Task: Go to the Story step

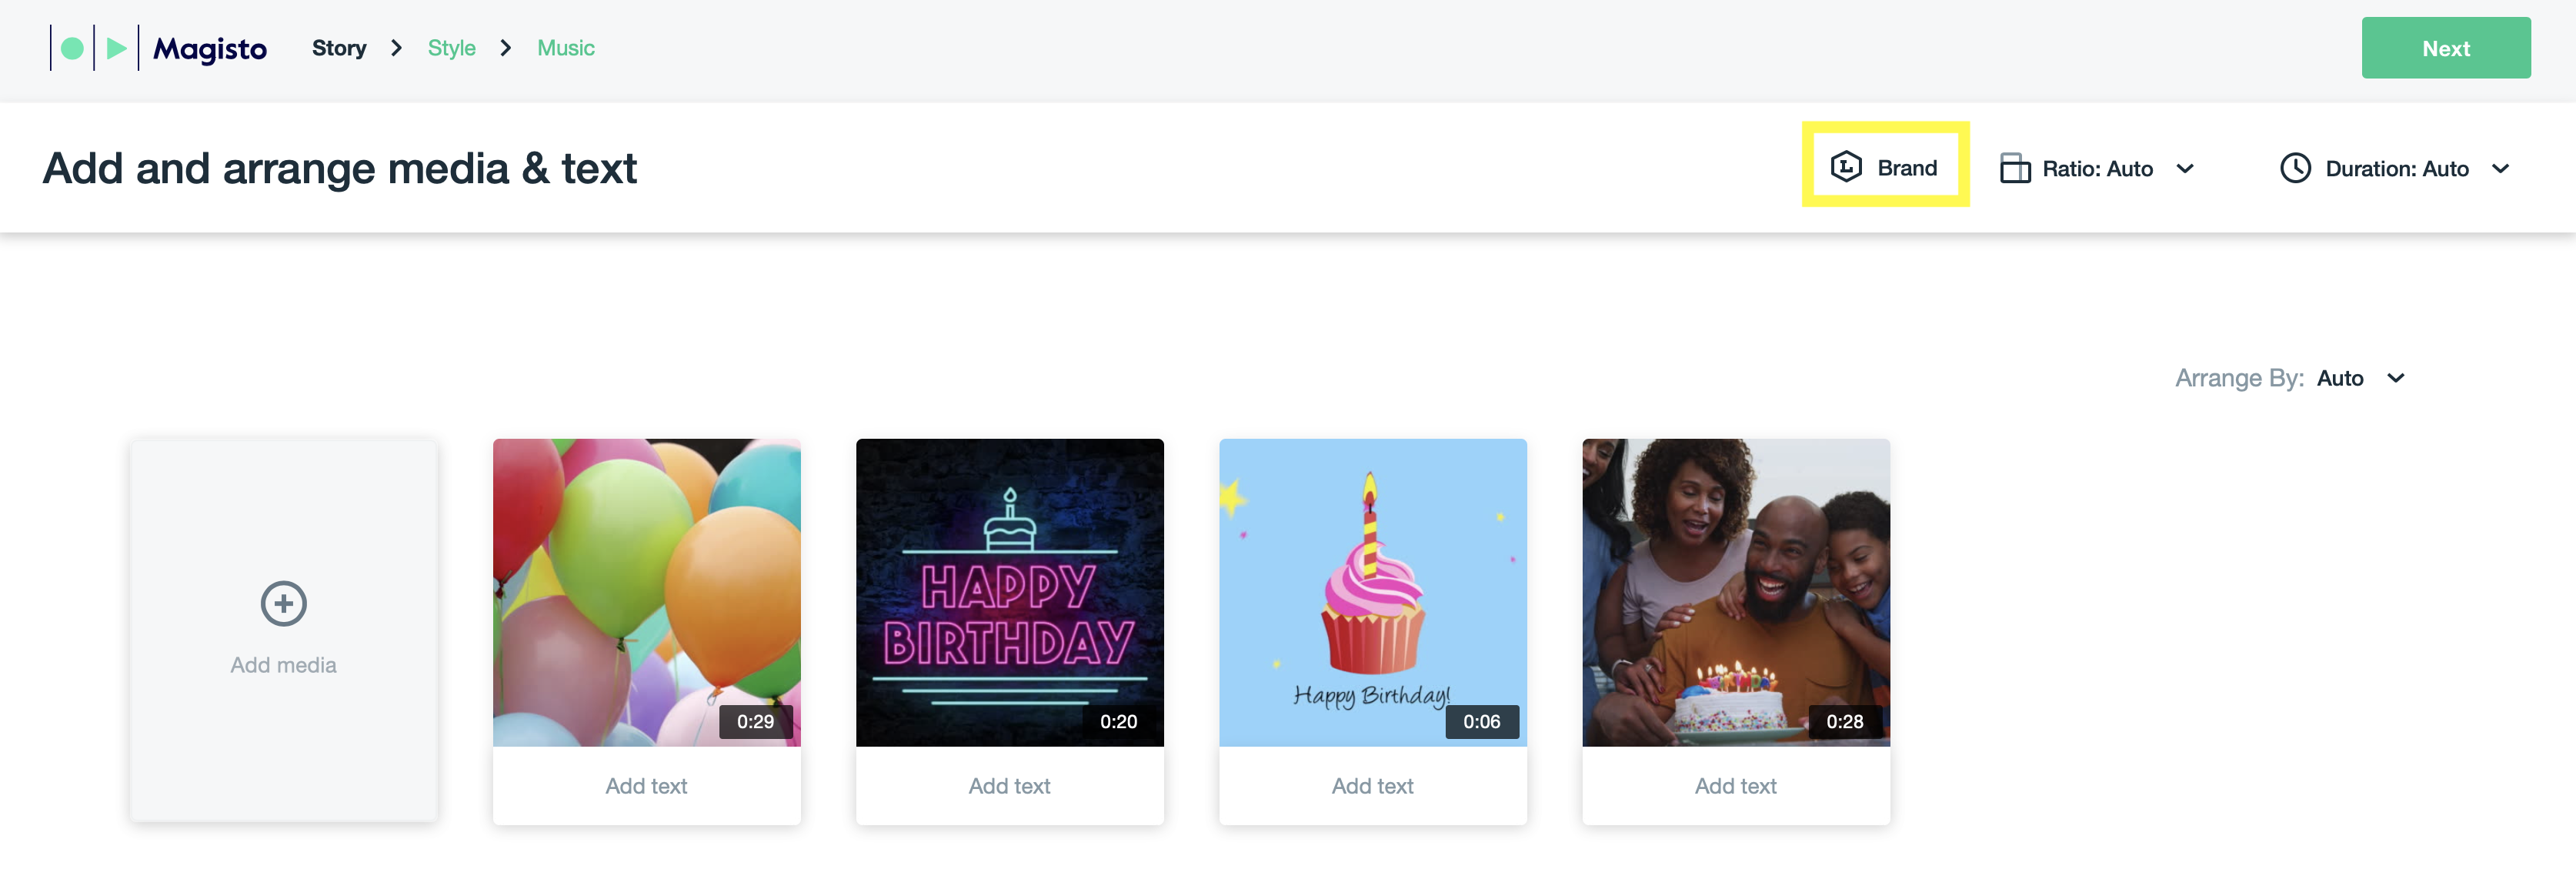Action: [x=339, y=48]
